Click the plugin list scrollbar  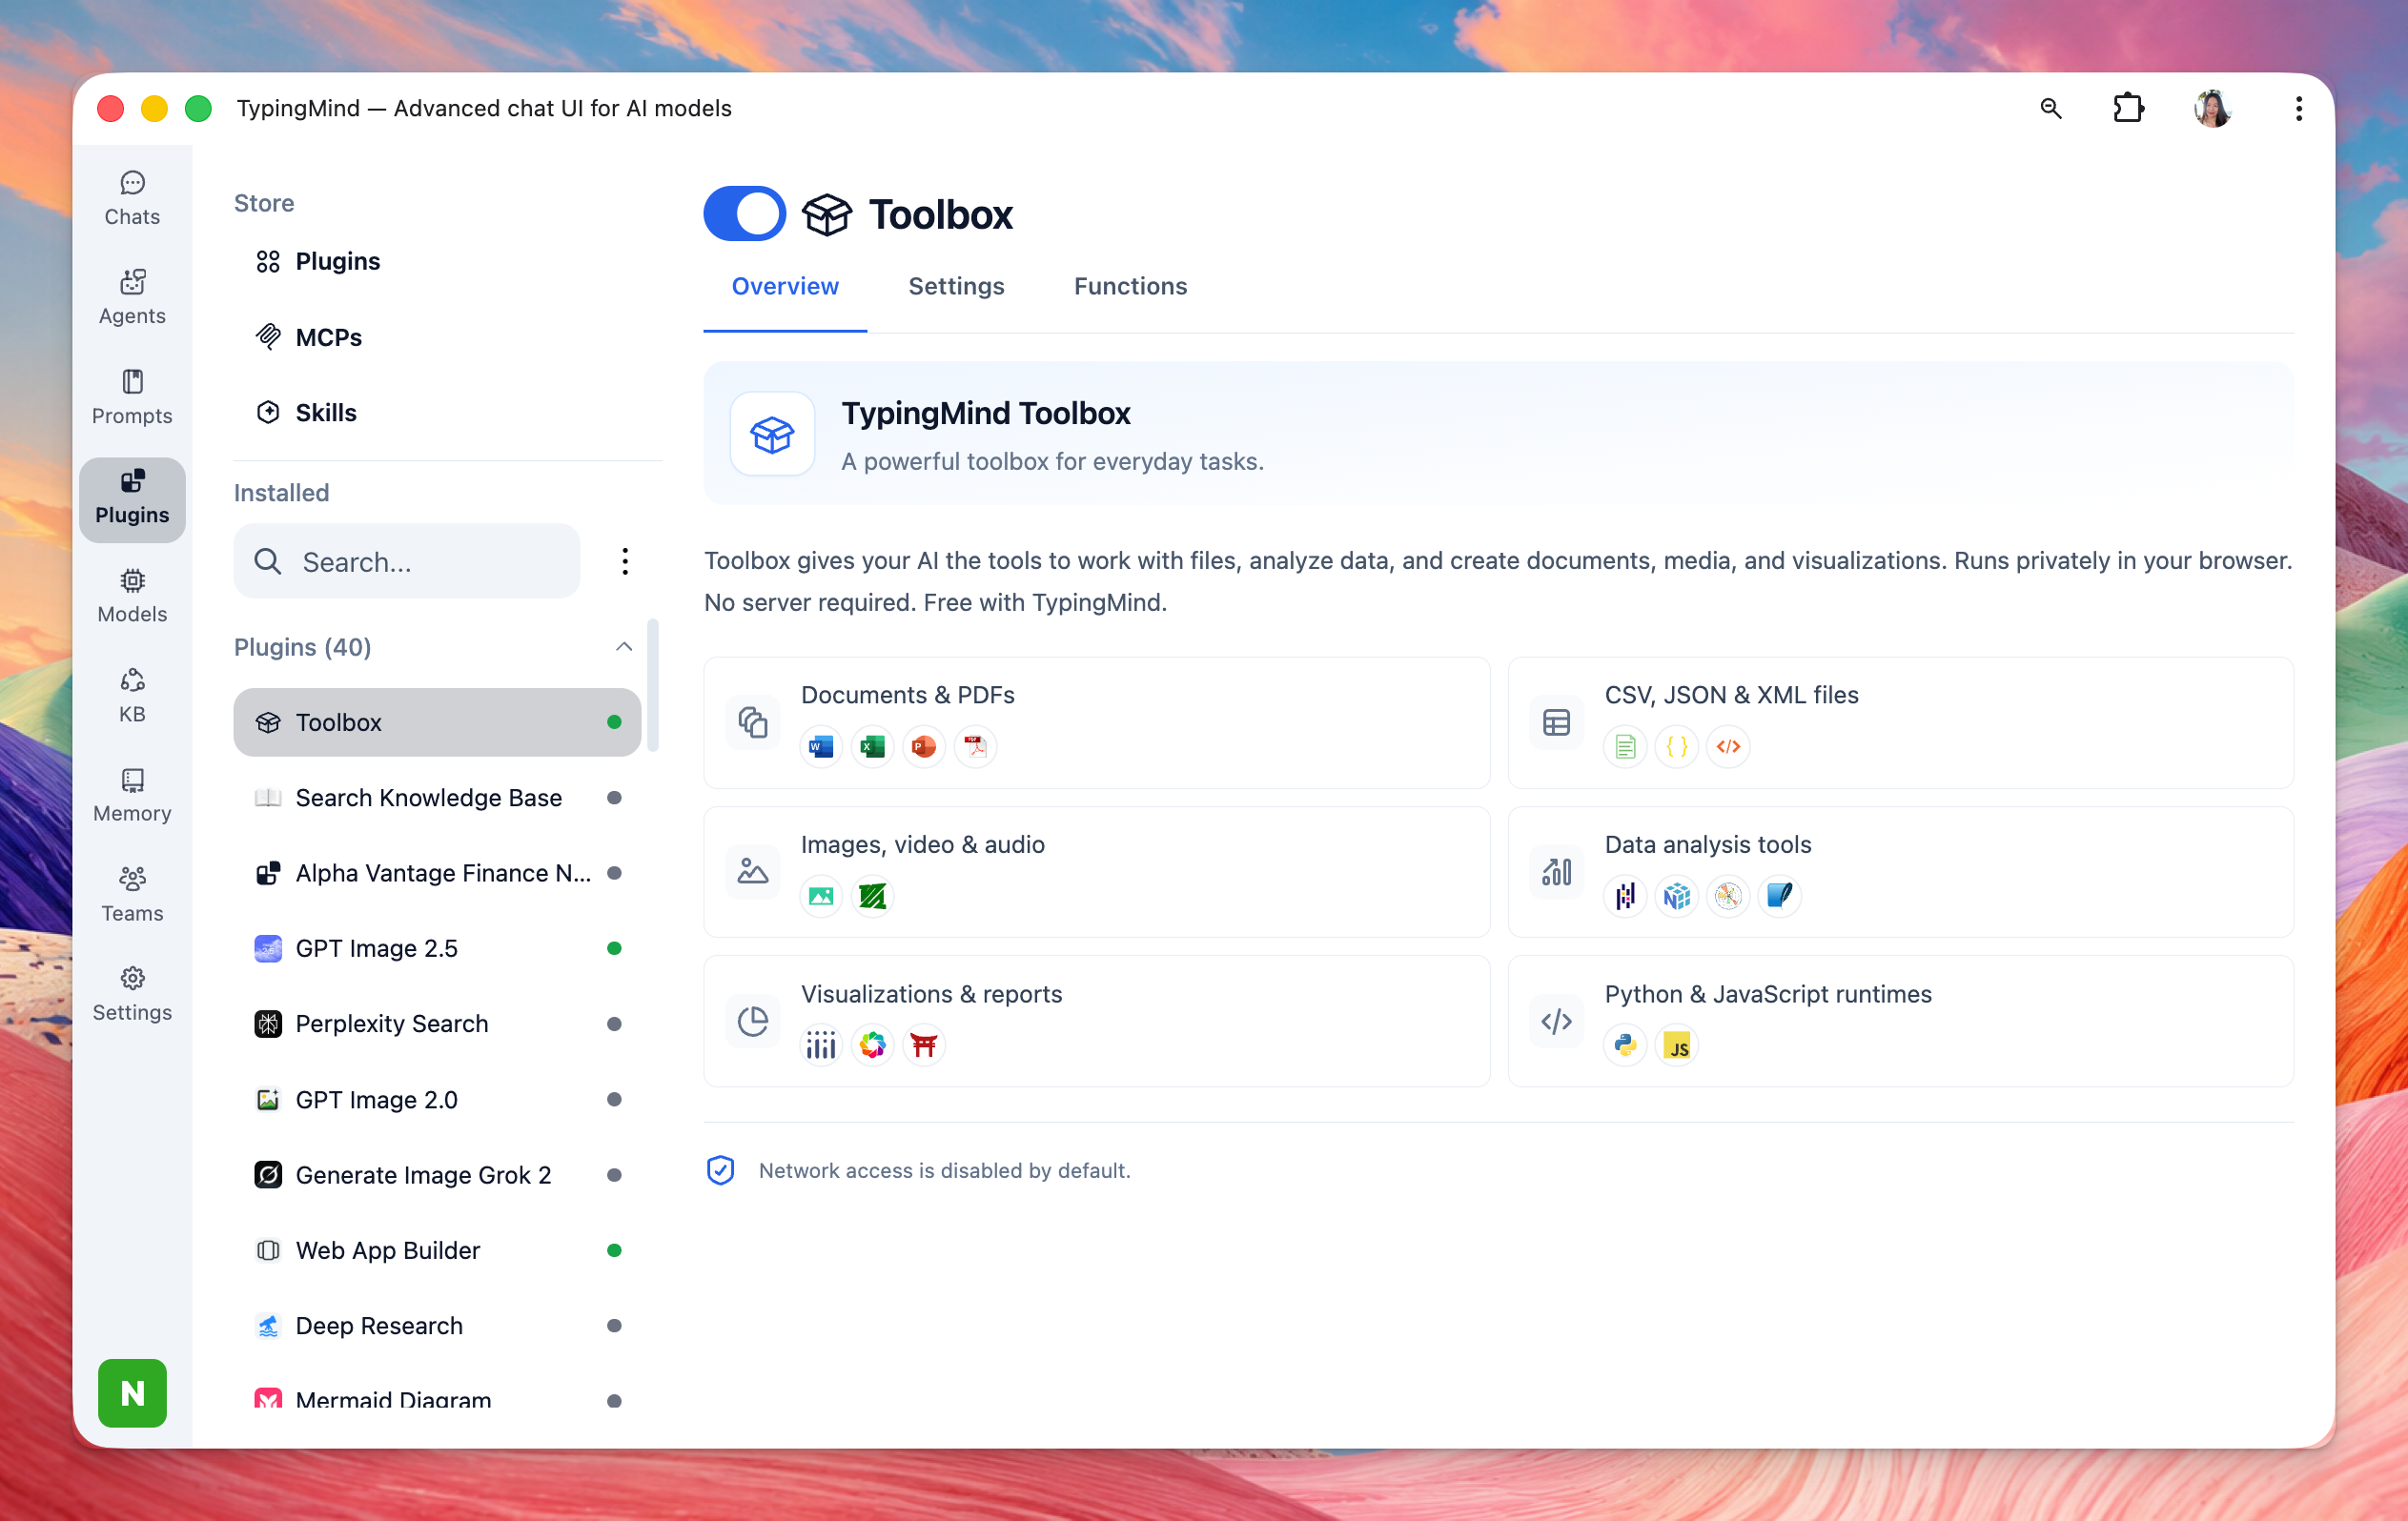653,686
